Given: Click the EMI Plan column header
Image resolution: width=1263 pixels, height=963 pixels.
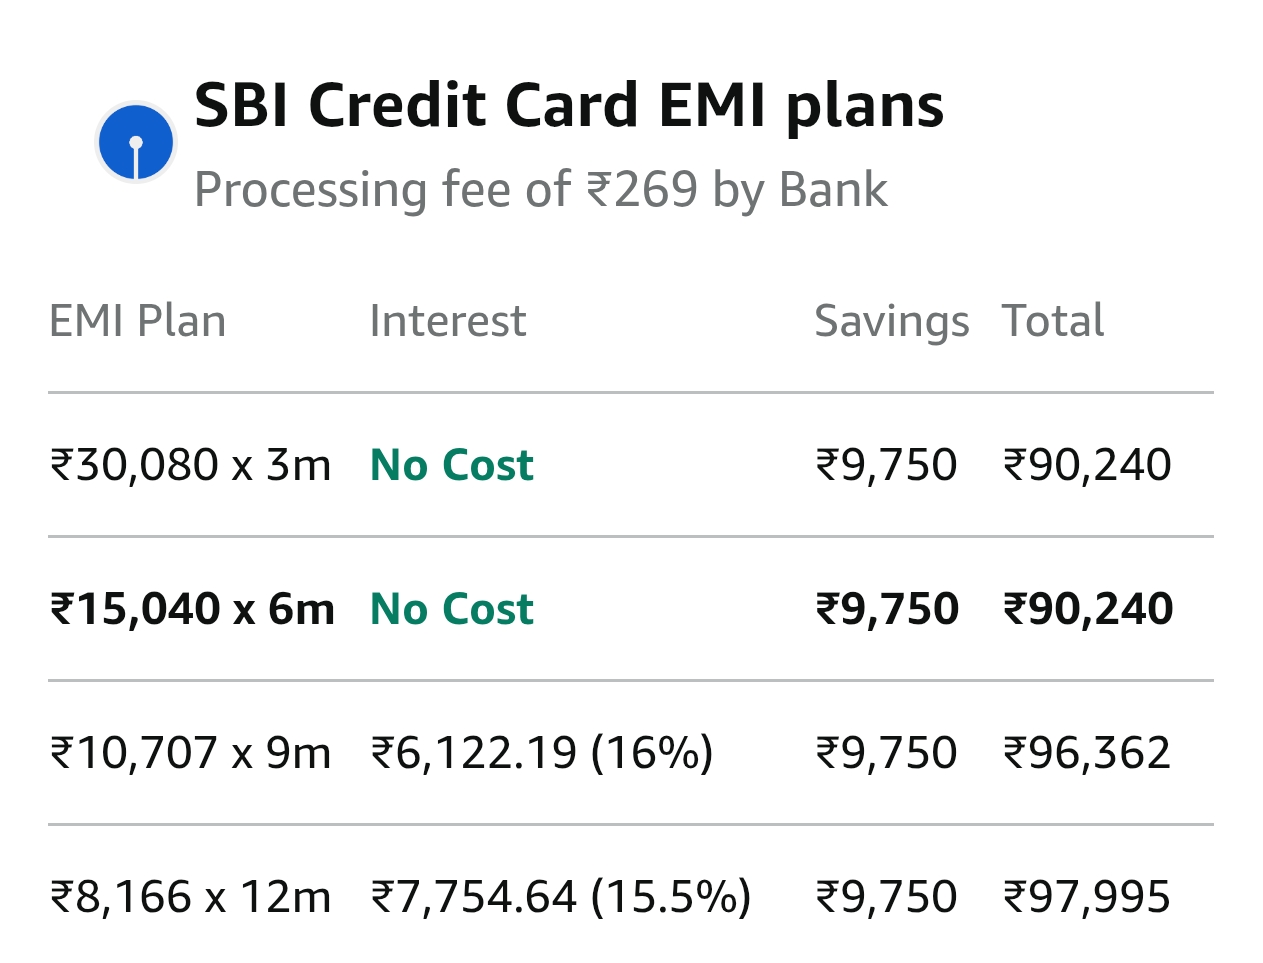Looking at the screenshot, I should tap(138, 321).
